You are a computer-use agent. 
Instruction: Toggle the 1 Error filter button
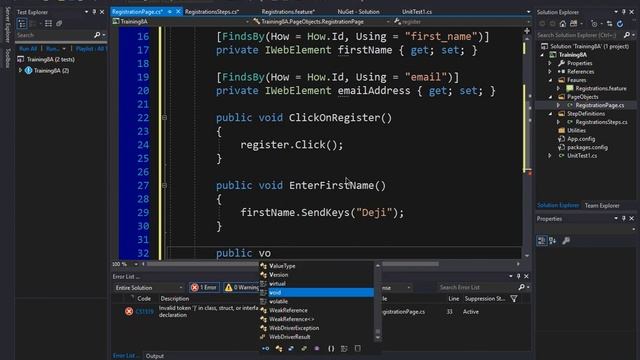click(204, 287)
